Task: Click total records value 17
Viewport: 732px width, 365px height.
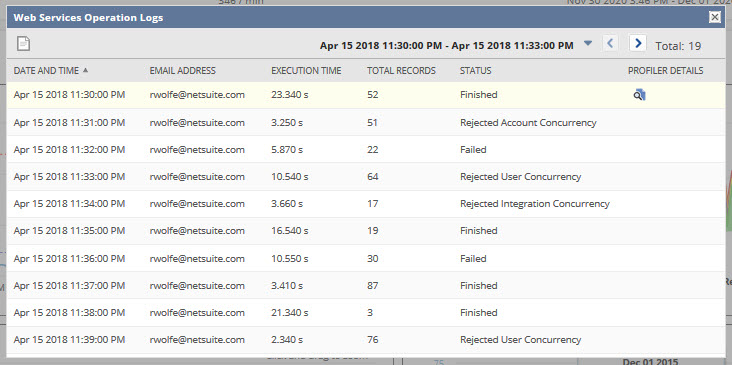Action: 373,204
